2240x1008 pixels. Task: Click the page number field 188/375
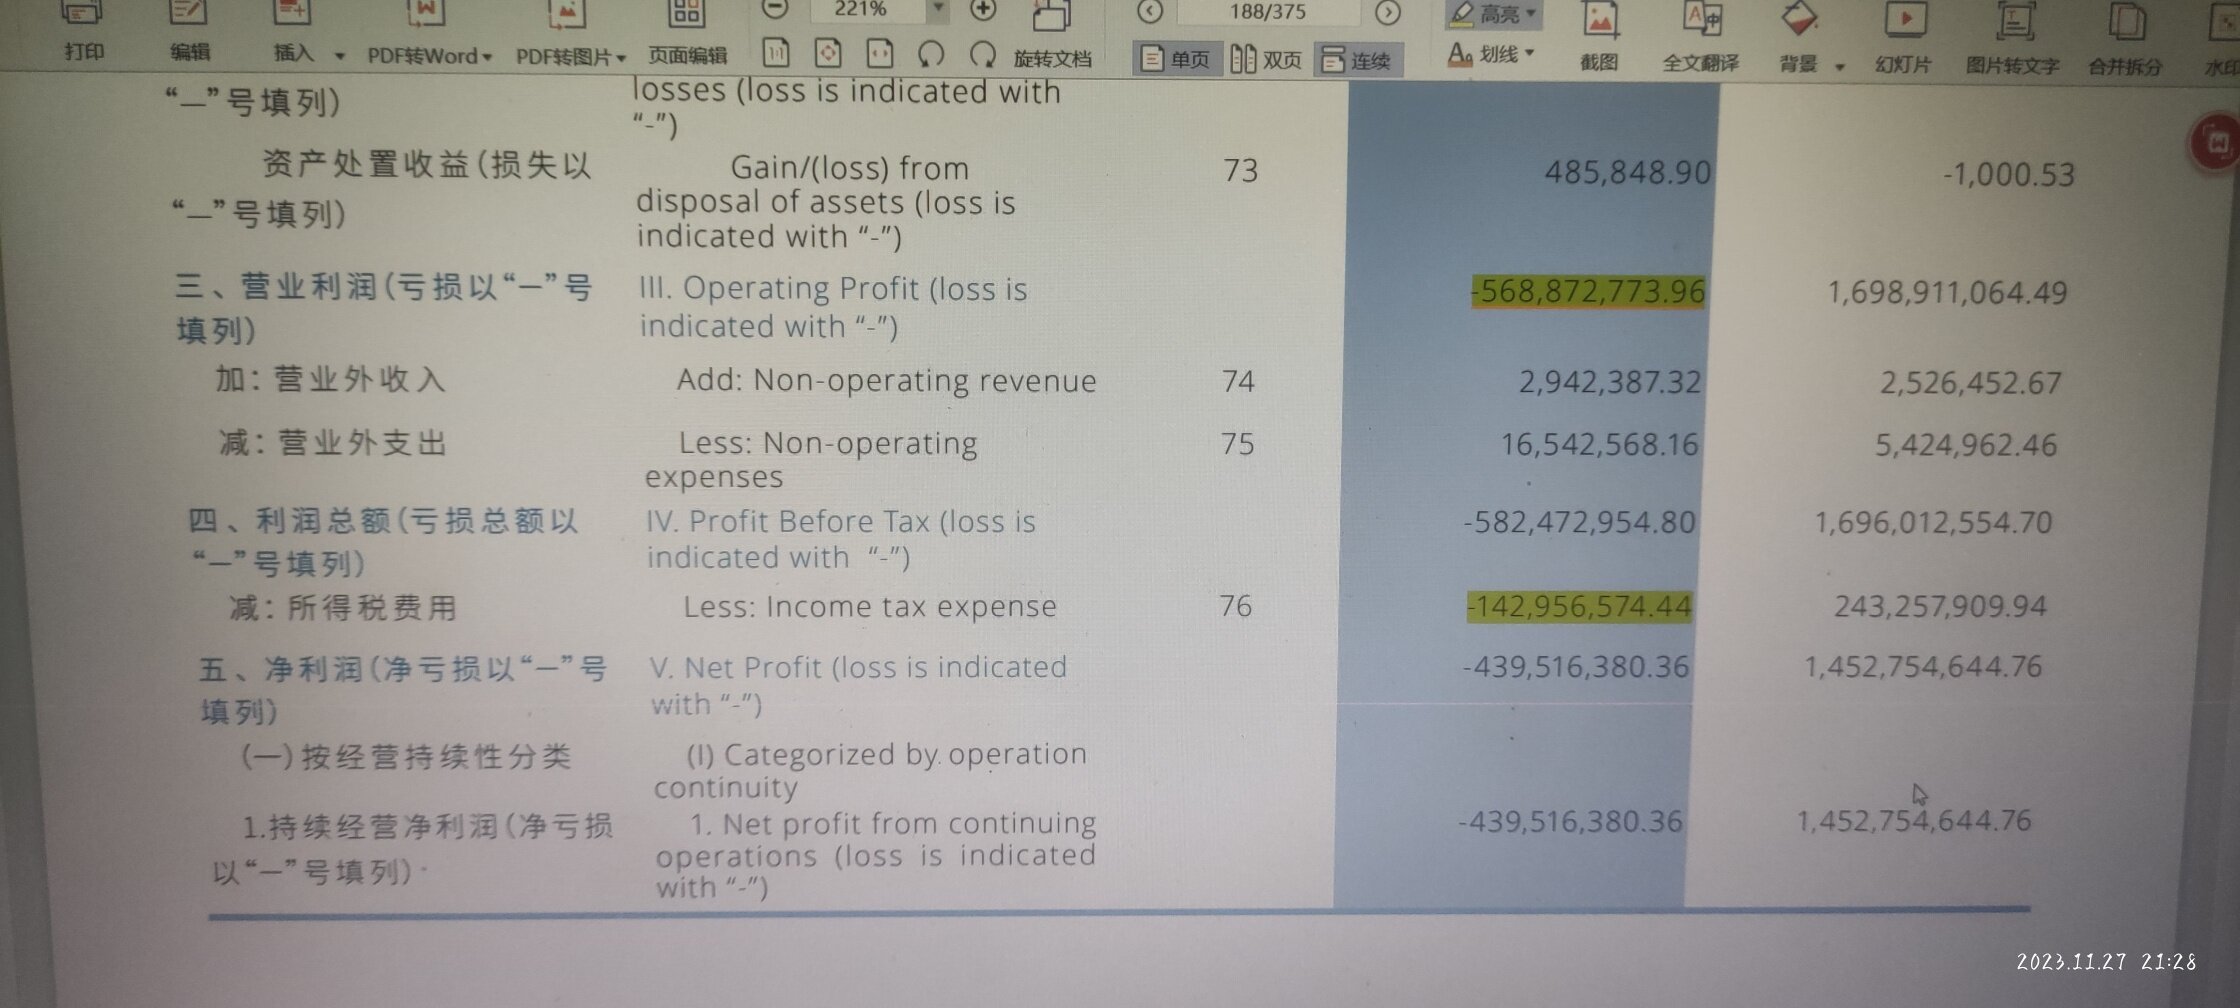(1267, 12)
